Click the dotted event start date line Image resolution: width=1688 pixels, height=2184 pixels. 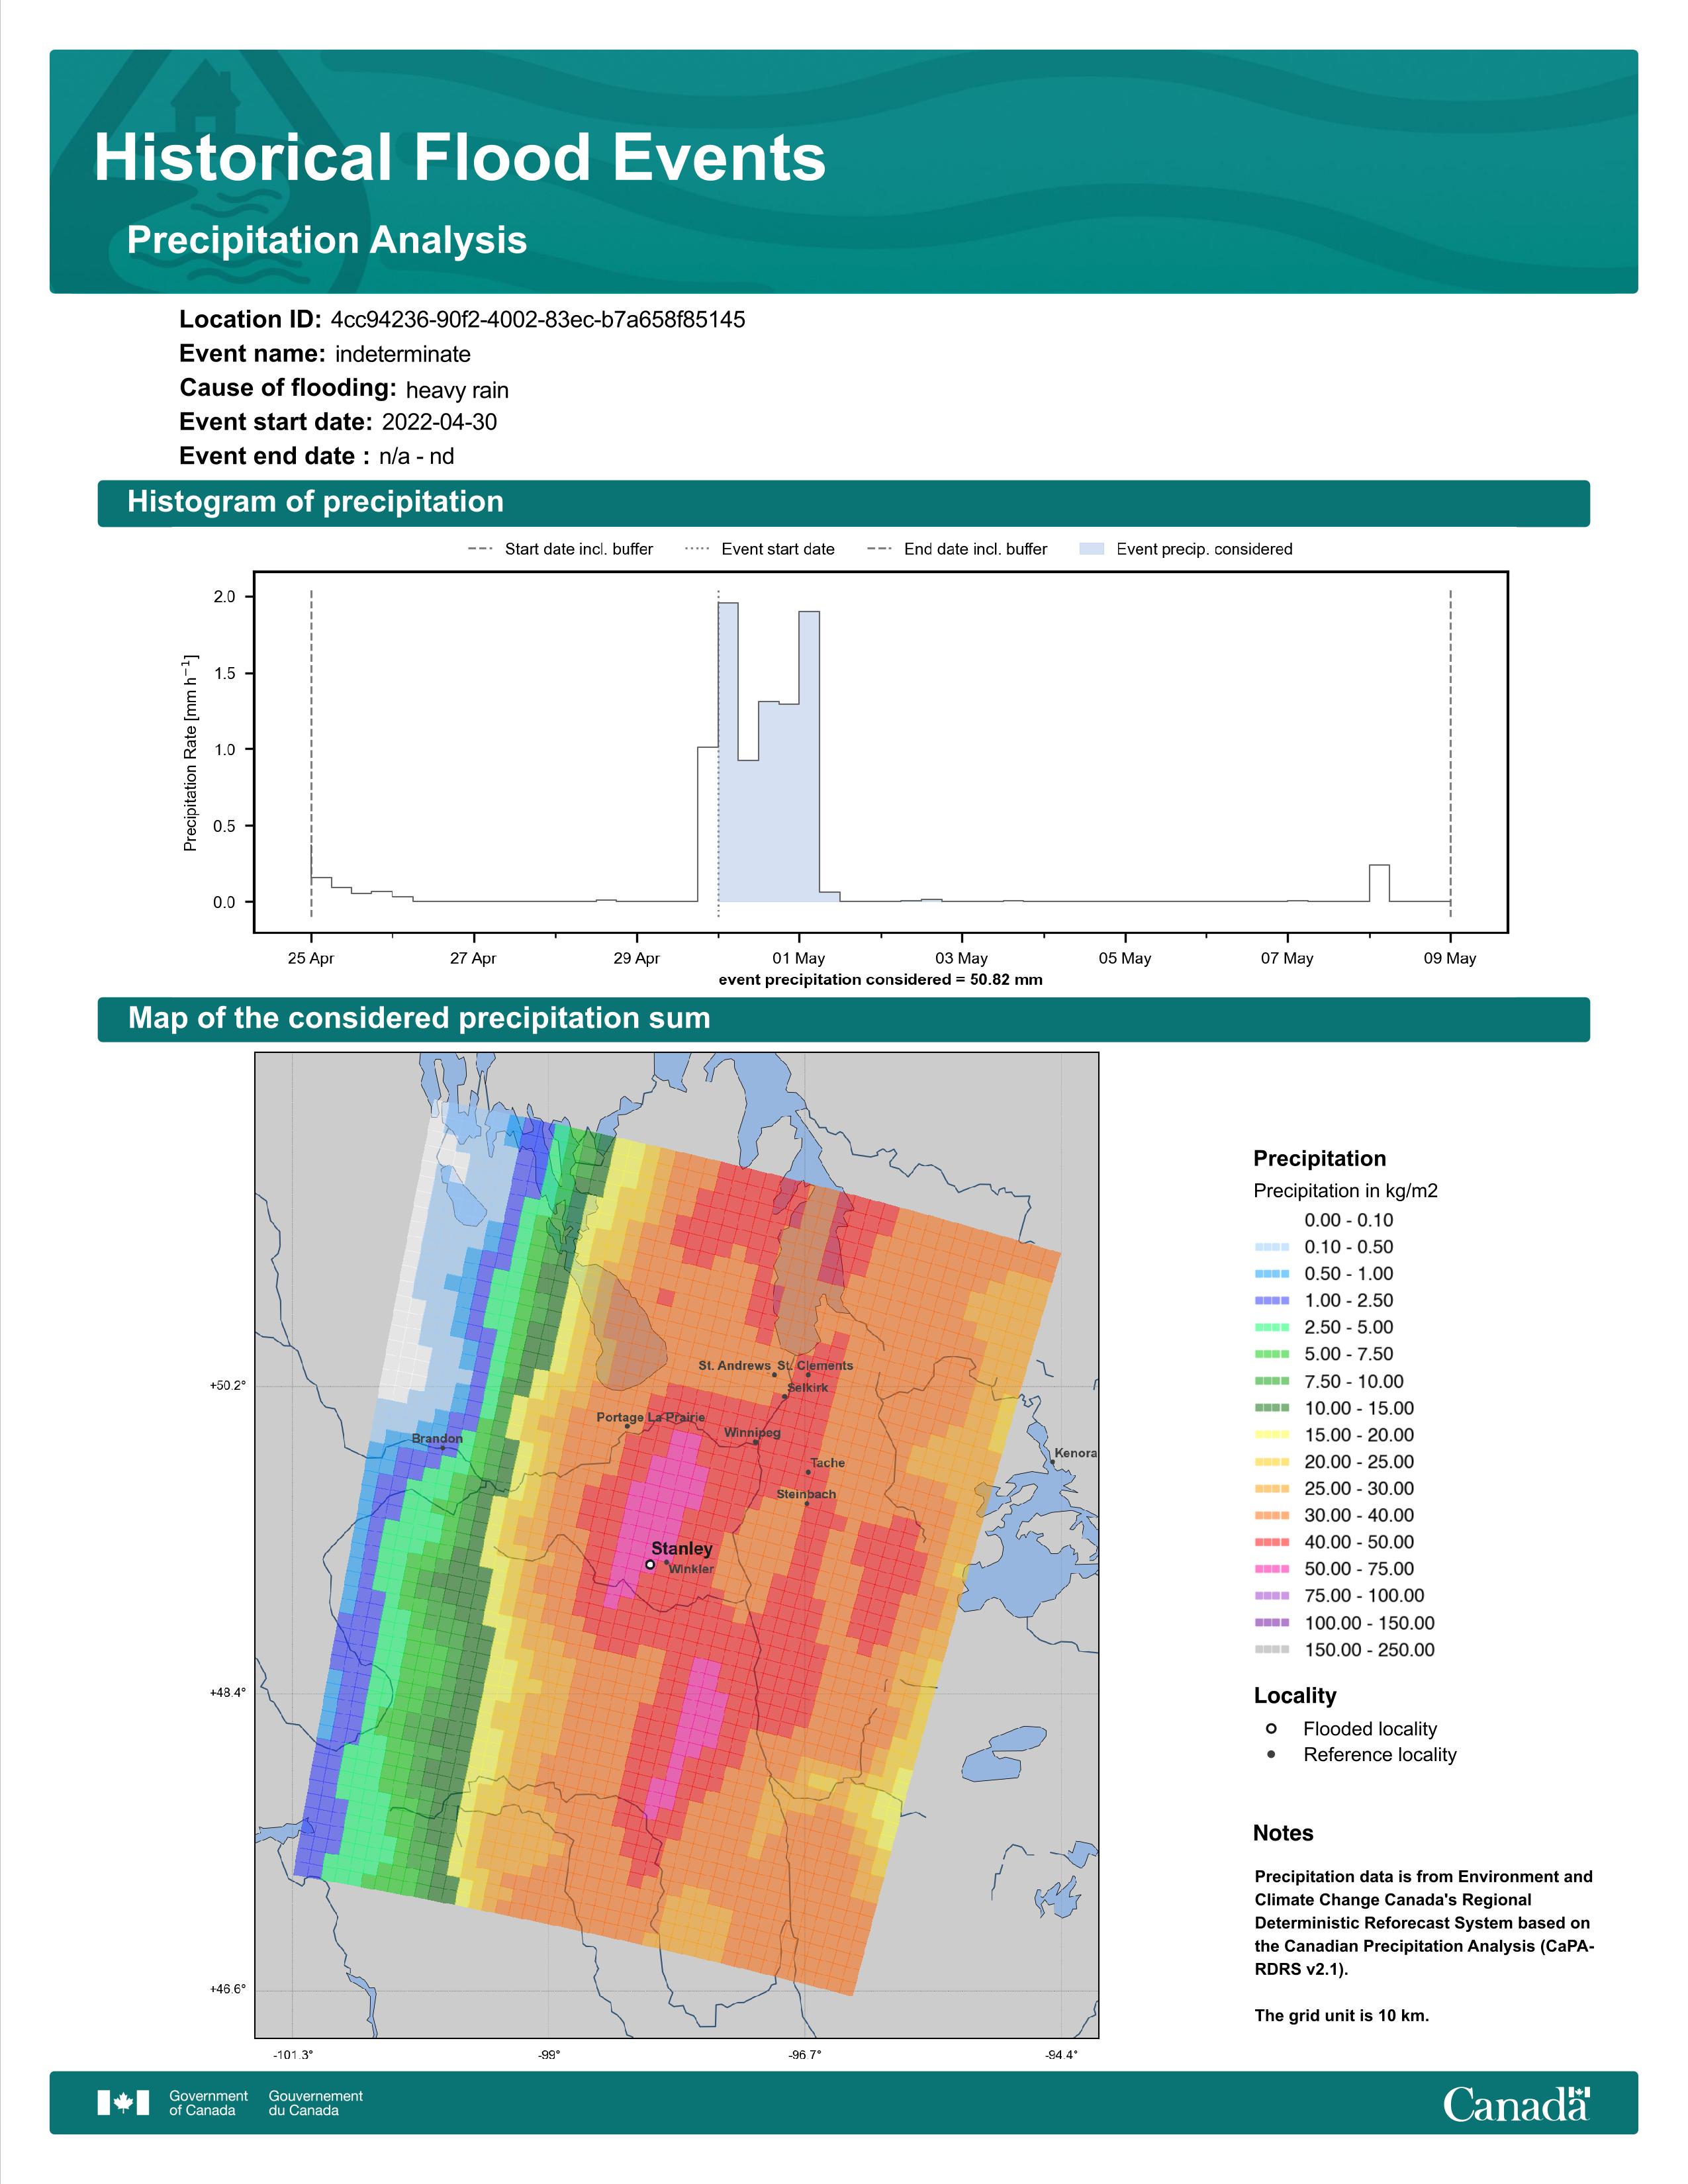pos(718,753)
